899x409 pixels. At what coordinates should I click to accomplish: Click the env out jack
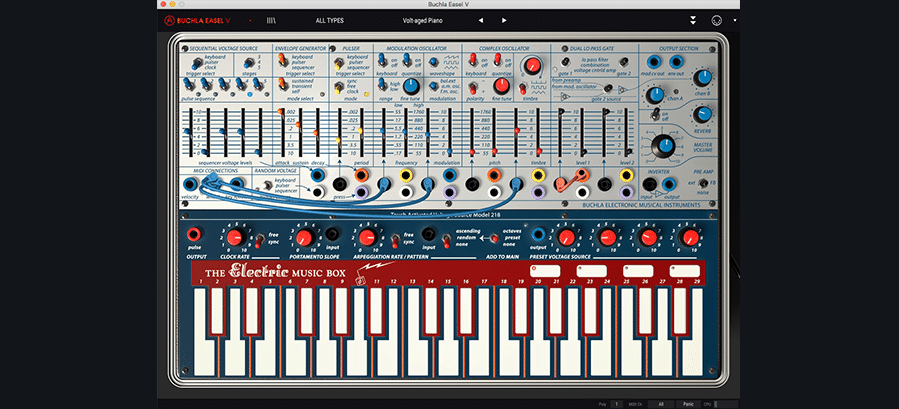click(x=677, y=62)
